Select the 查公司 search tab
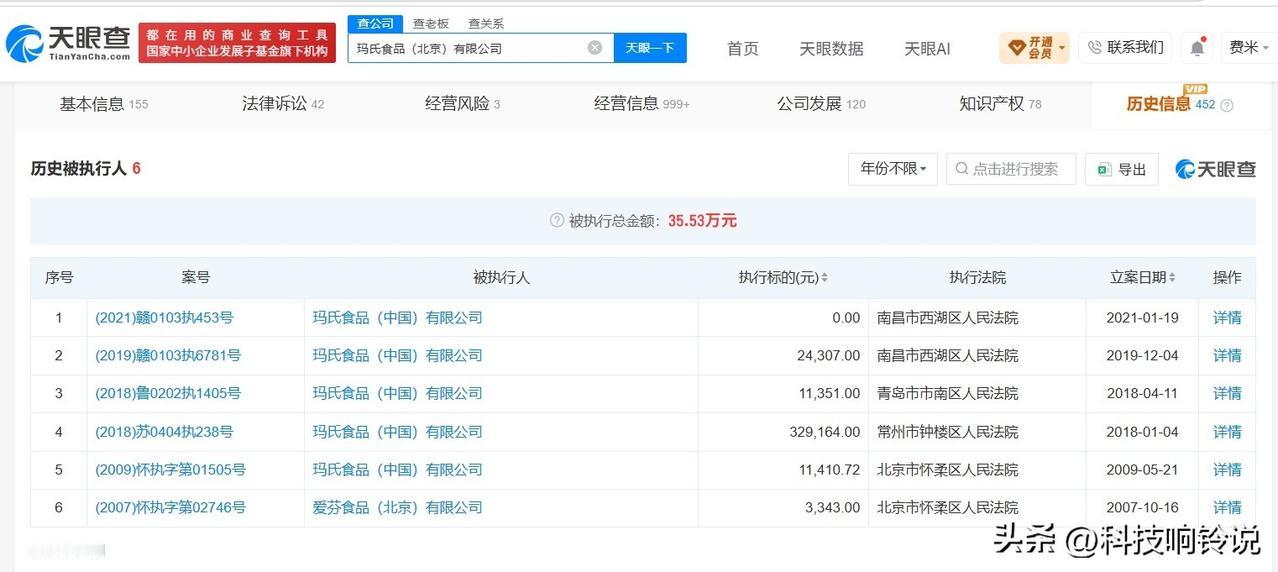The image size is (1278, 572). tap(376, 23)
